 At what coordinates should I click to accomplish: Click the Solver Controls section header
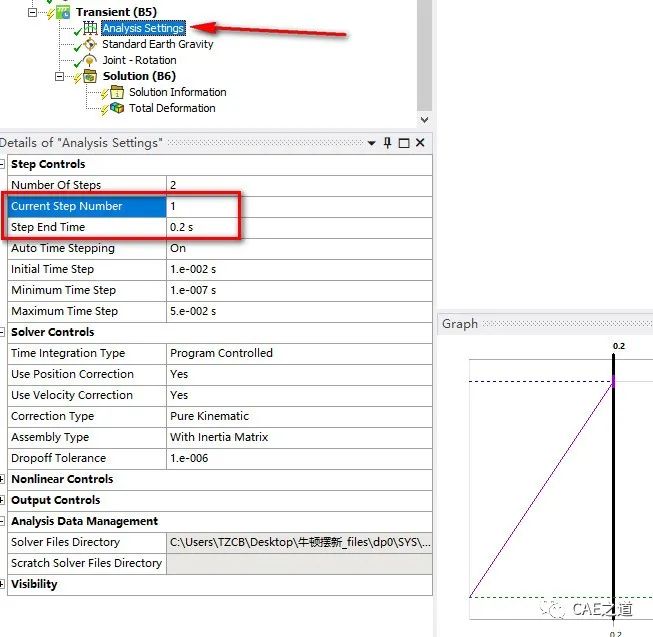click(219, 332)
